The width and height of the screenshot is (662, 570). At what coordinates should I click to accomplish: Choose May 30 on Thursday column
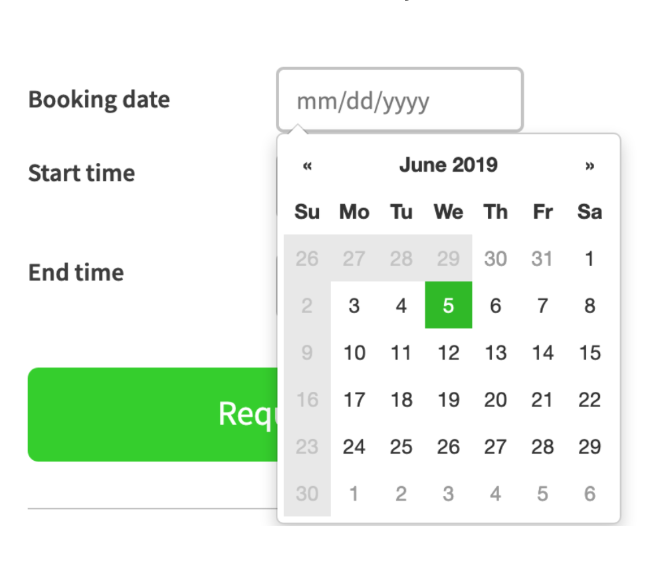pyautogui.click(x=495, y=259)
